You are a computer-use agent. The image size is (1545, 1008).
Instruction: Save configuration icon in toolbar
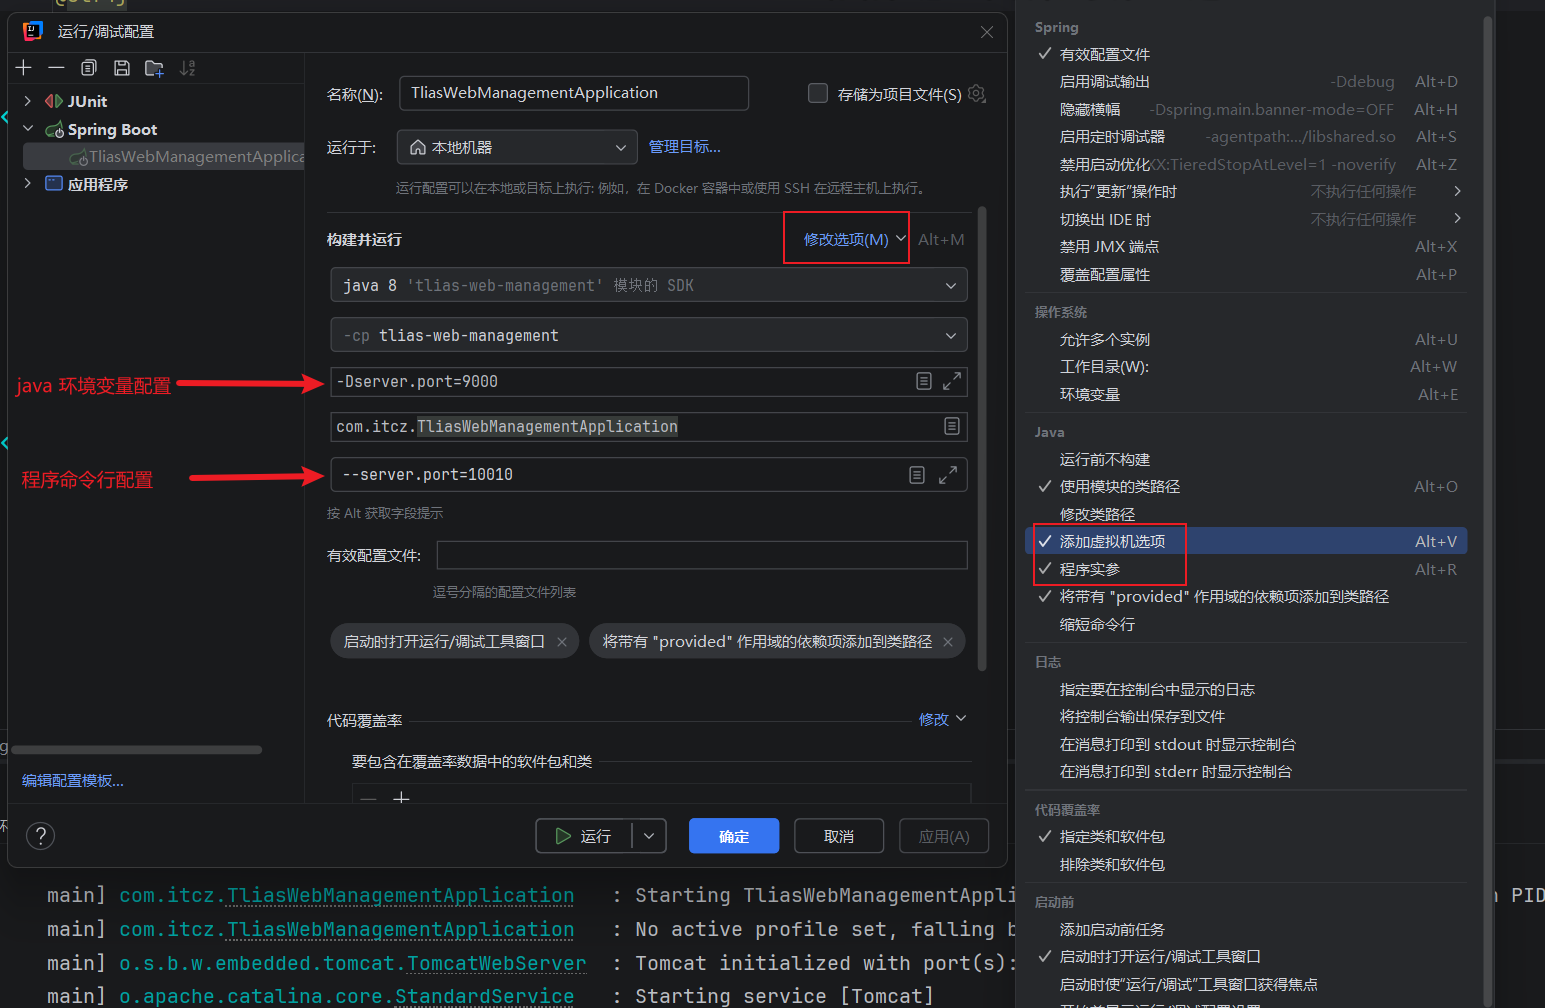tap(122, 68)
